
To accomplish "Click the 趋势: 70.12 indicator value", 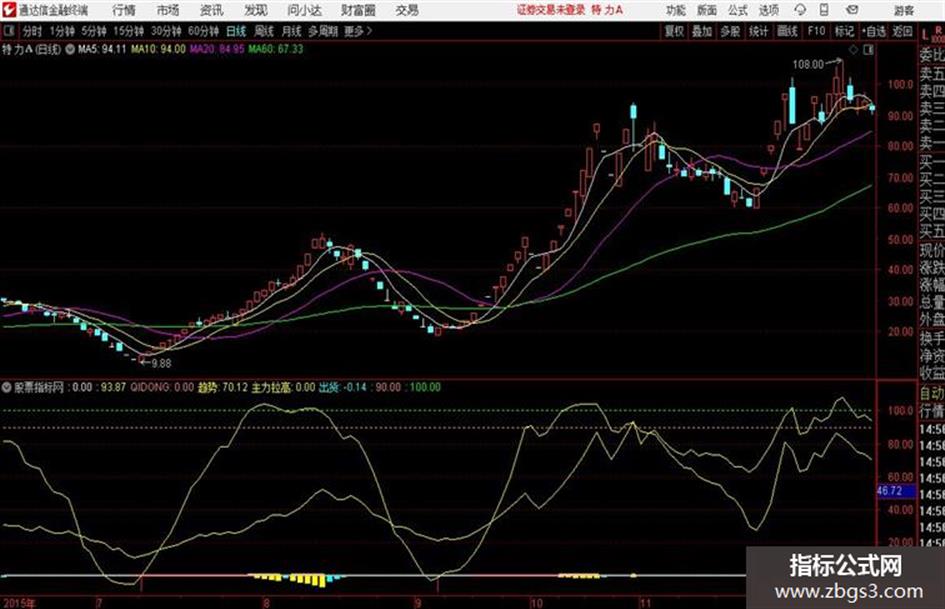I will click(222, 387).
